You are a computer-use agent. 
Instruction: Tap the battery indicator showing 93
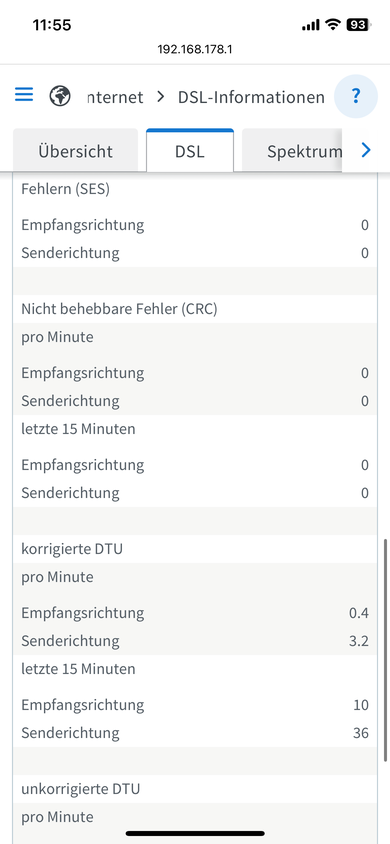[x=358, y=25]
